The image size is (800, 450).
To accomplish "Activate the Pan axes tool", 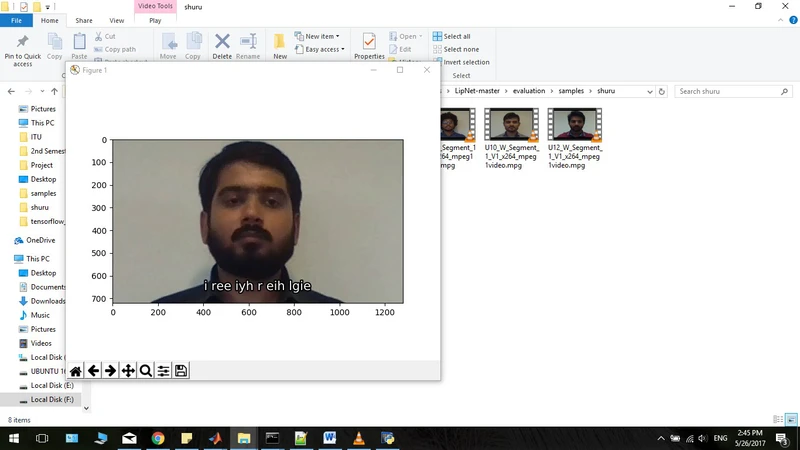I will (128, 371).
